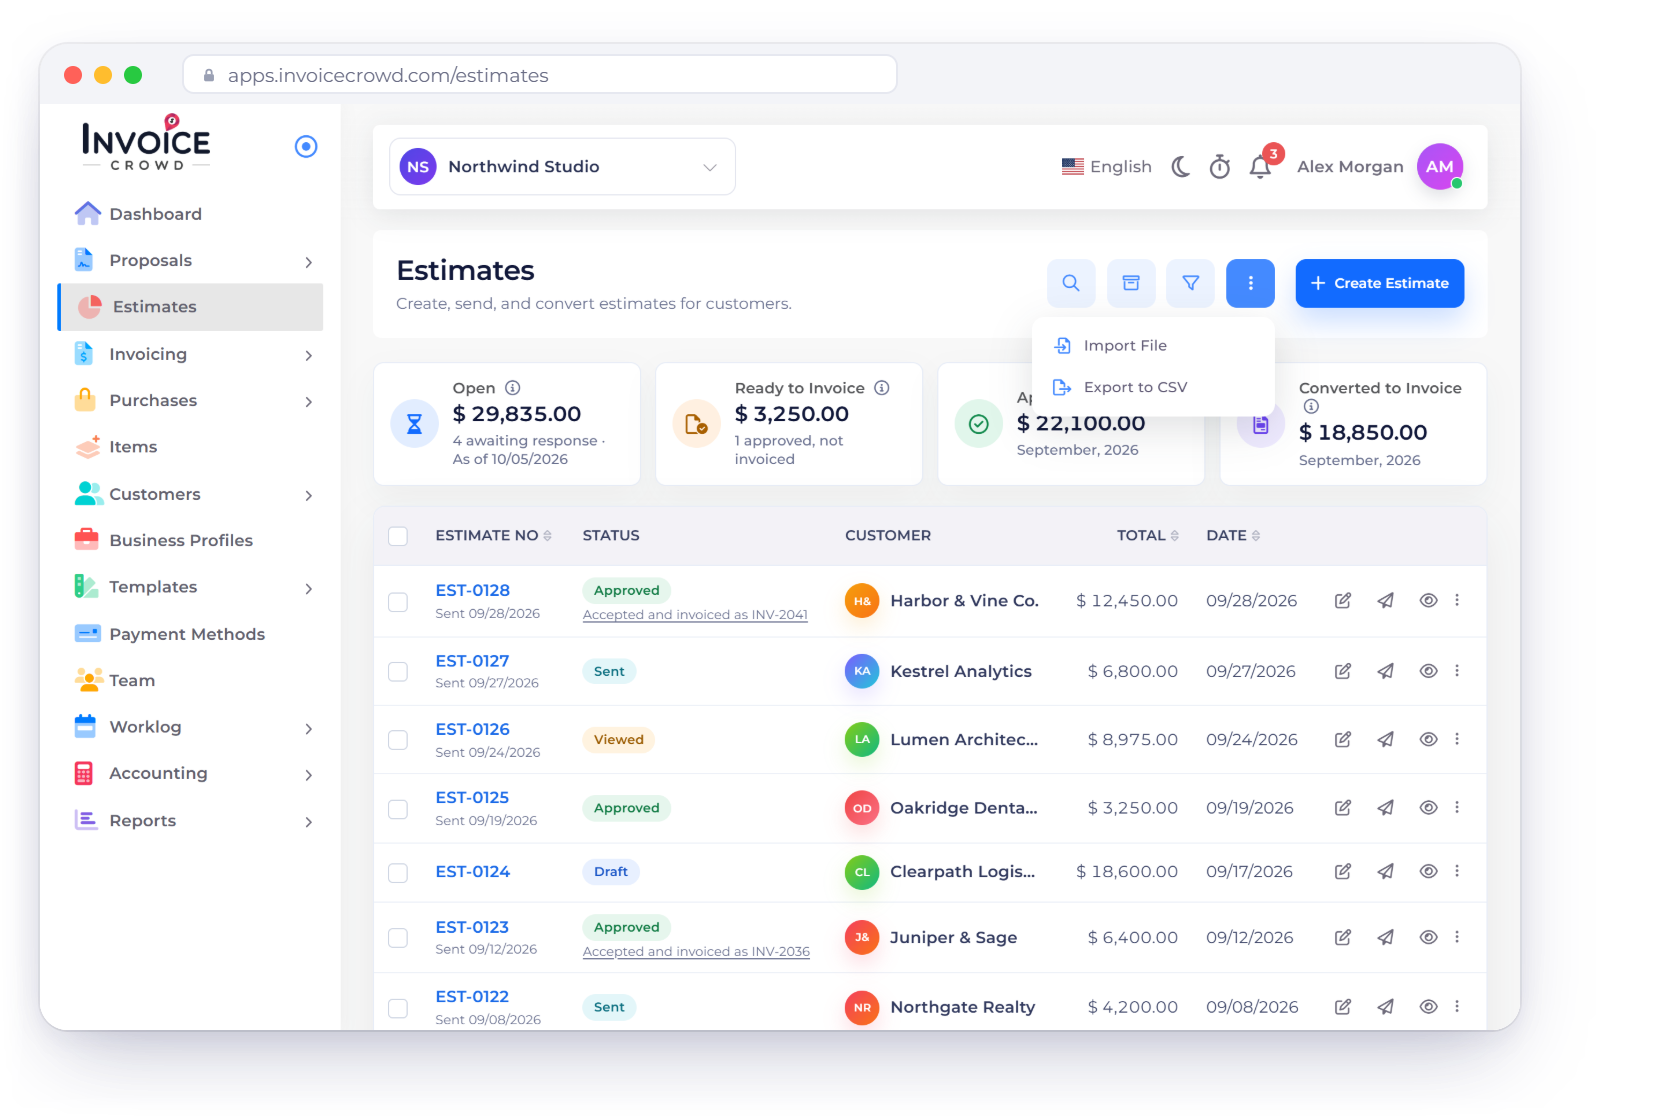Open the Northwind Studio company dropdown
This screenshot has width=1680, height=1120.
point(562,167)
